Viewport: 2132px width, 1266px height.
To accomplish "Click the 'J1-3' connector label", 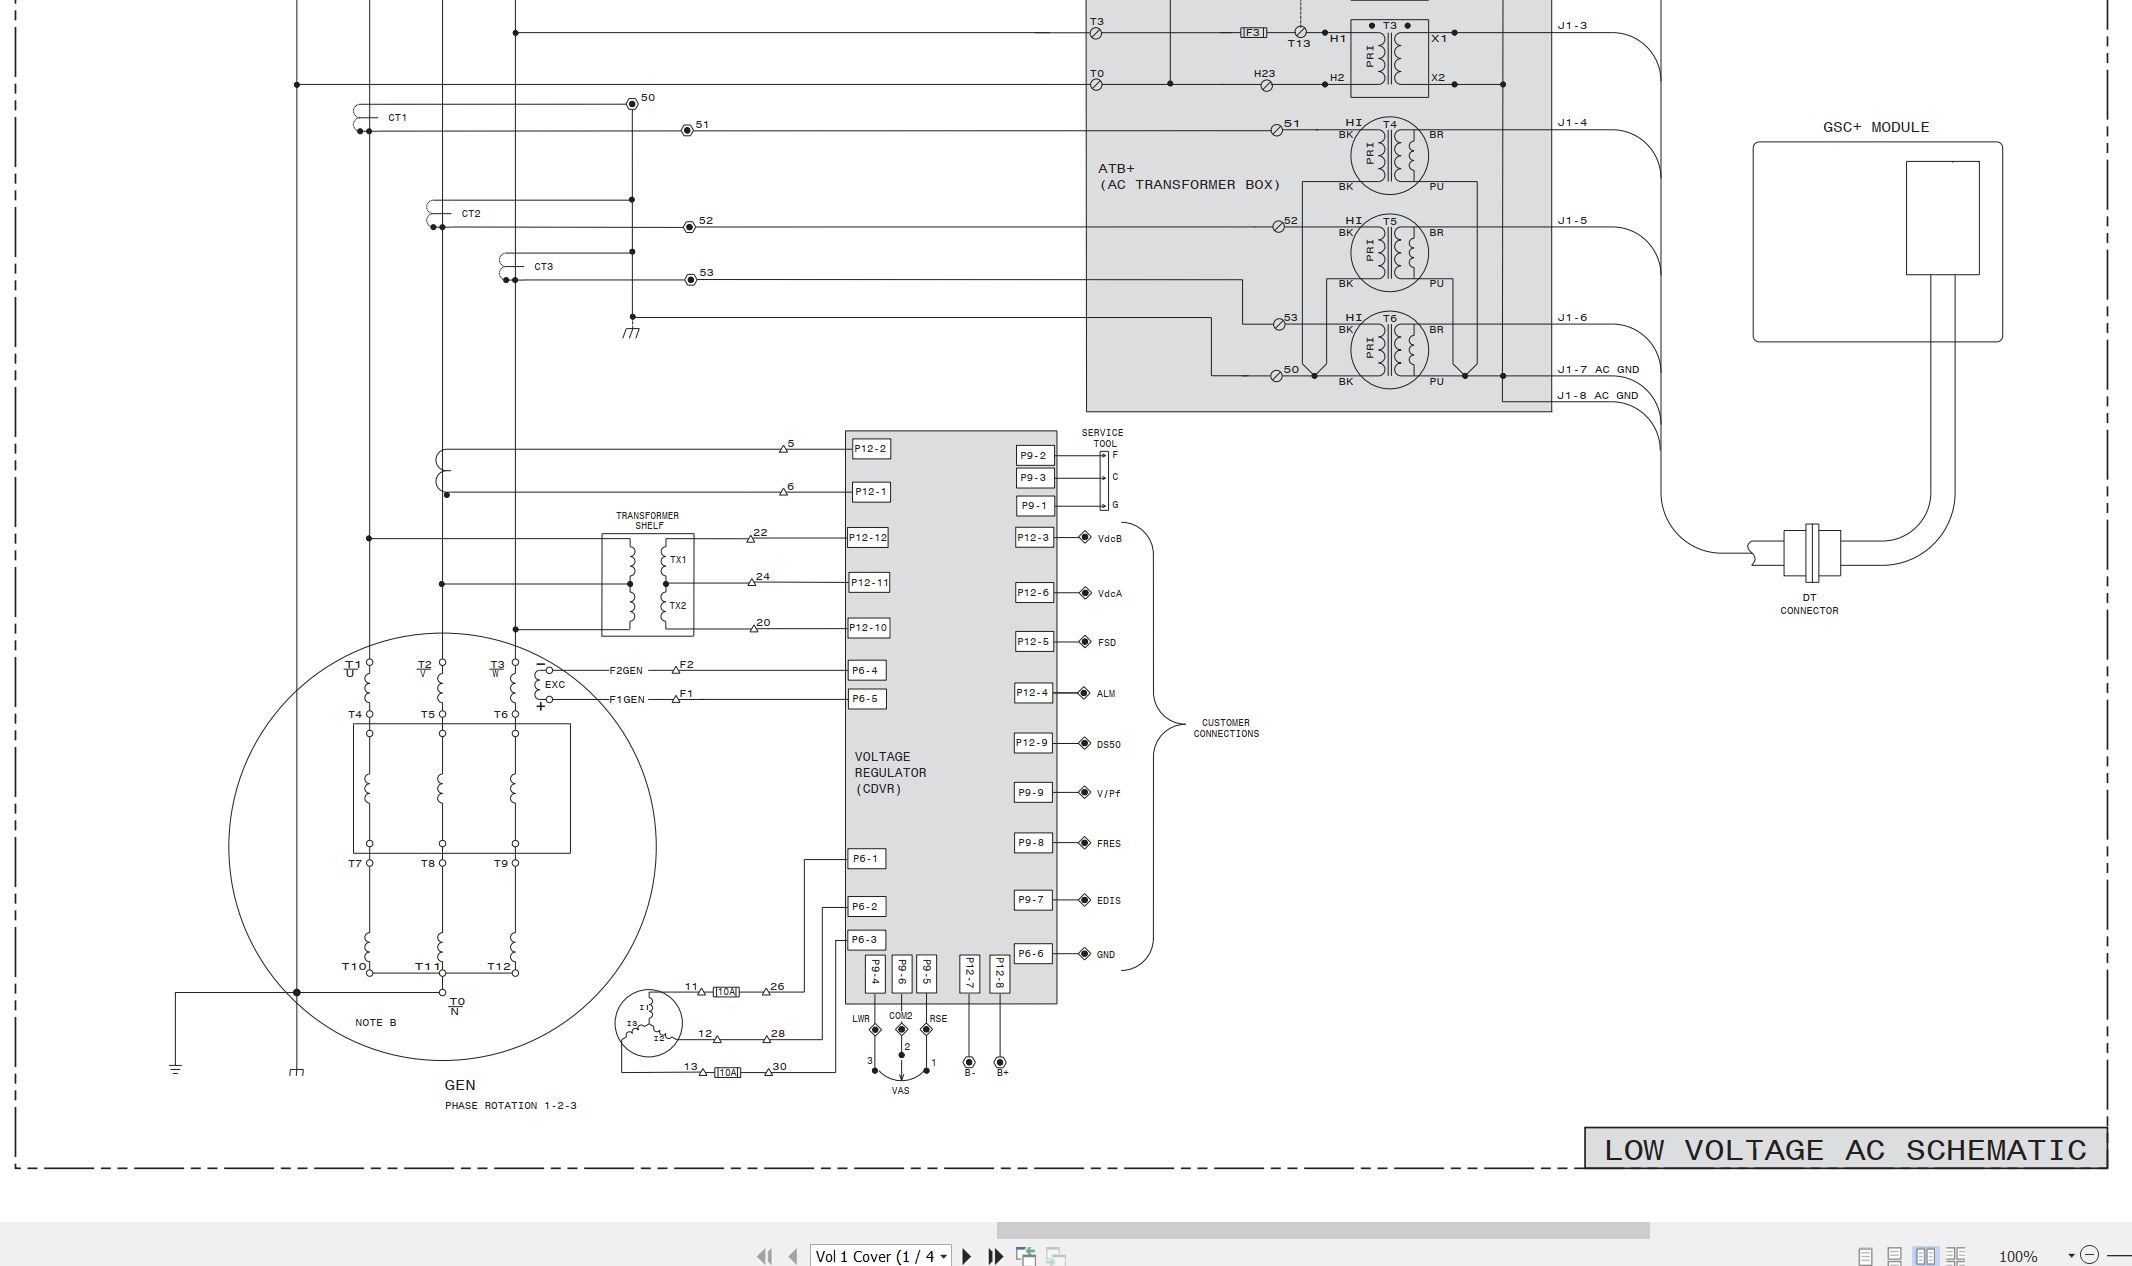I will tap(1572, 26).
